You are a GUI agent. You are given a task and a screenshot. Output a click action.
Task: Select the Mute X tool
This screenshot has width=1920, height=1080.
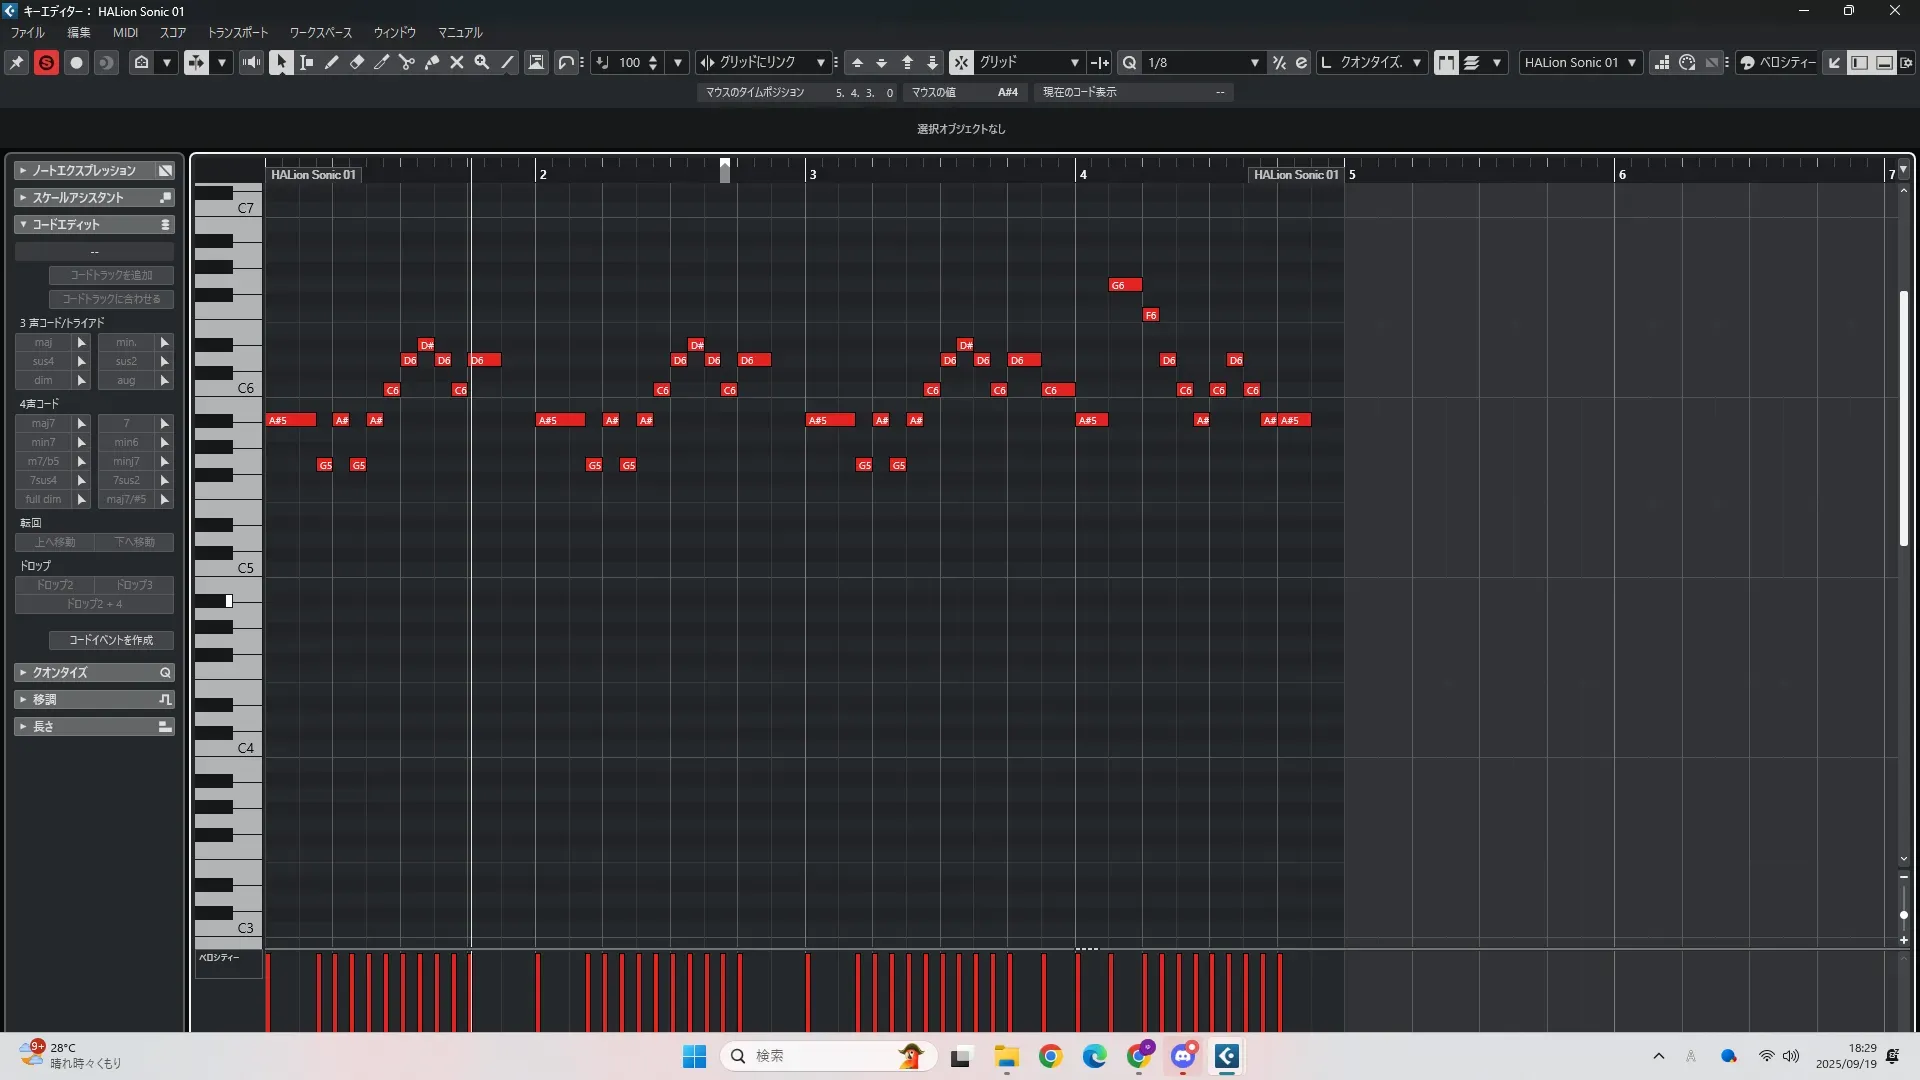457,62
